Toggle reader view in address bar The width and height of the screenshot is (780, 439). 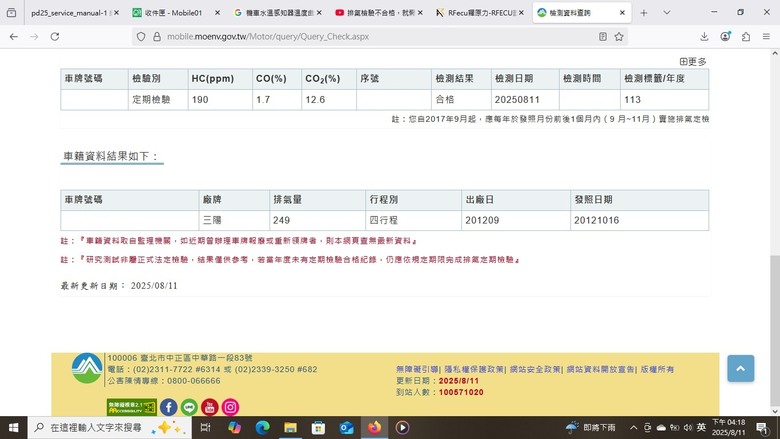602,36
